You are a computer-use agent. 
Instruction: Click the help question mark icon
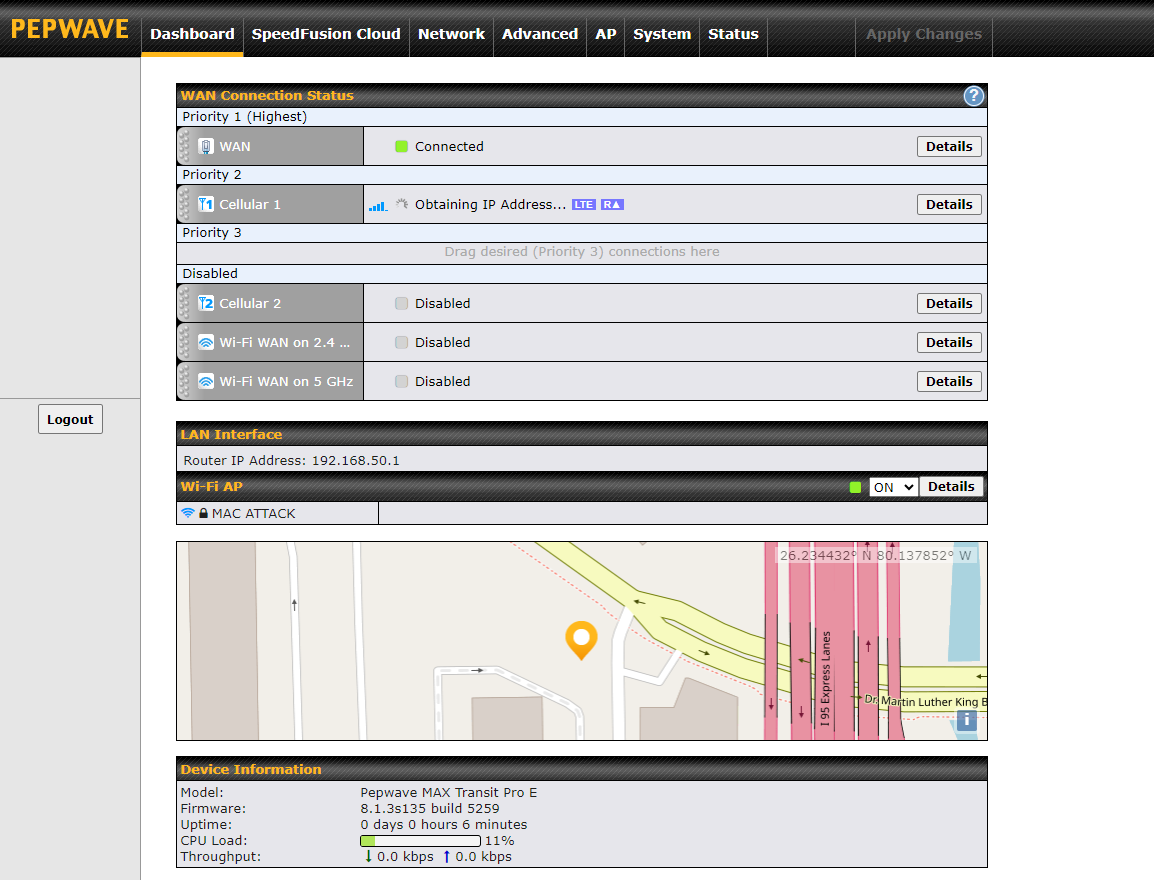coord(973,96)
